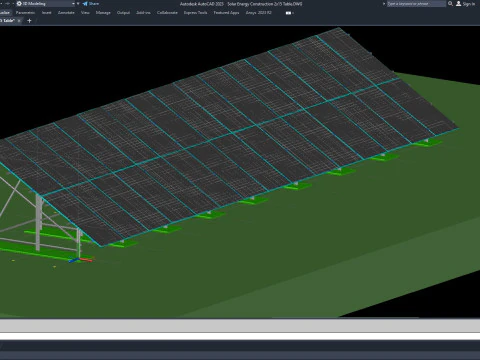
Task: Open the Express Tools ribbon tab
Action: point(196,13)
